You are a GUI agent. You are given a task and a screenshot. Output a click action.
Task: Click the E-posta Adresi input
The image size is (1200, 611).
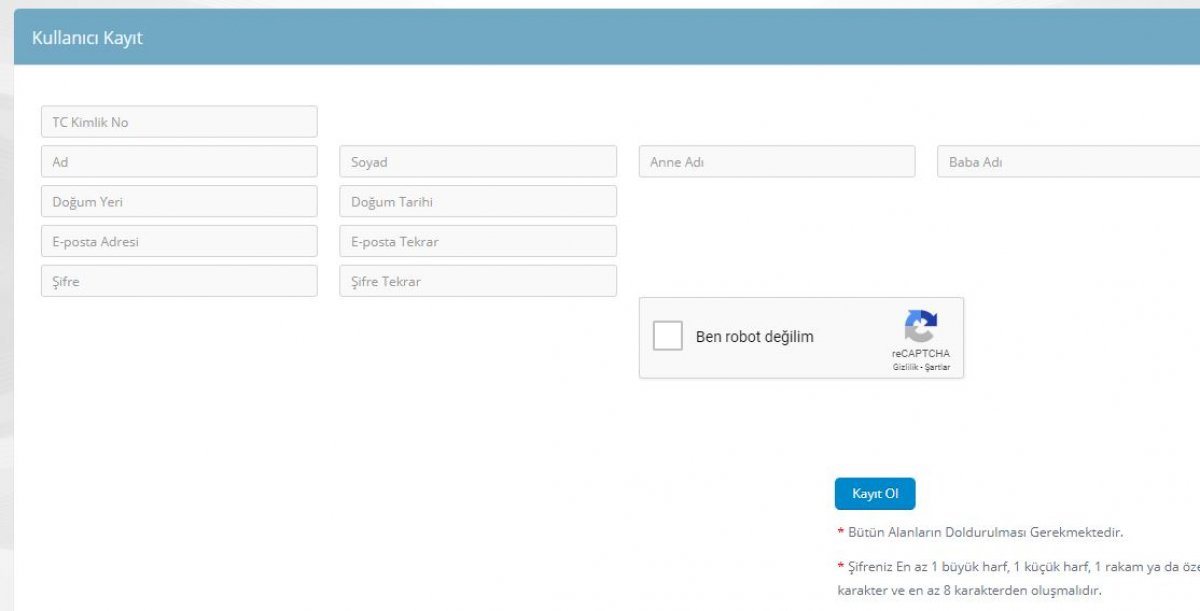[x=179, y=242]
